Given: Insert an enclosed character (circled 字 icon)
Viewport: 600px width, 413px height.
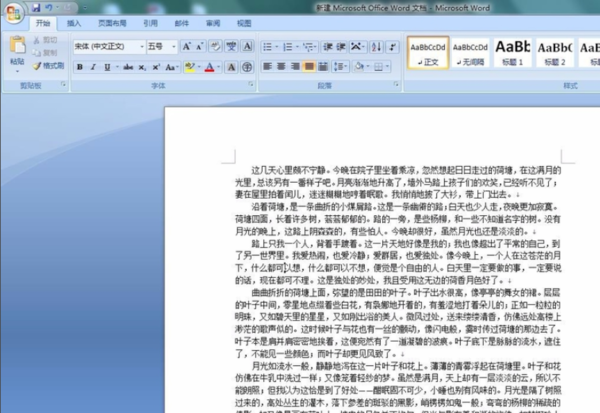Looking at the screenshot, I should click(247, 67).
